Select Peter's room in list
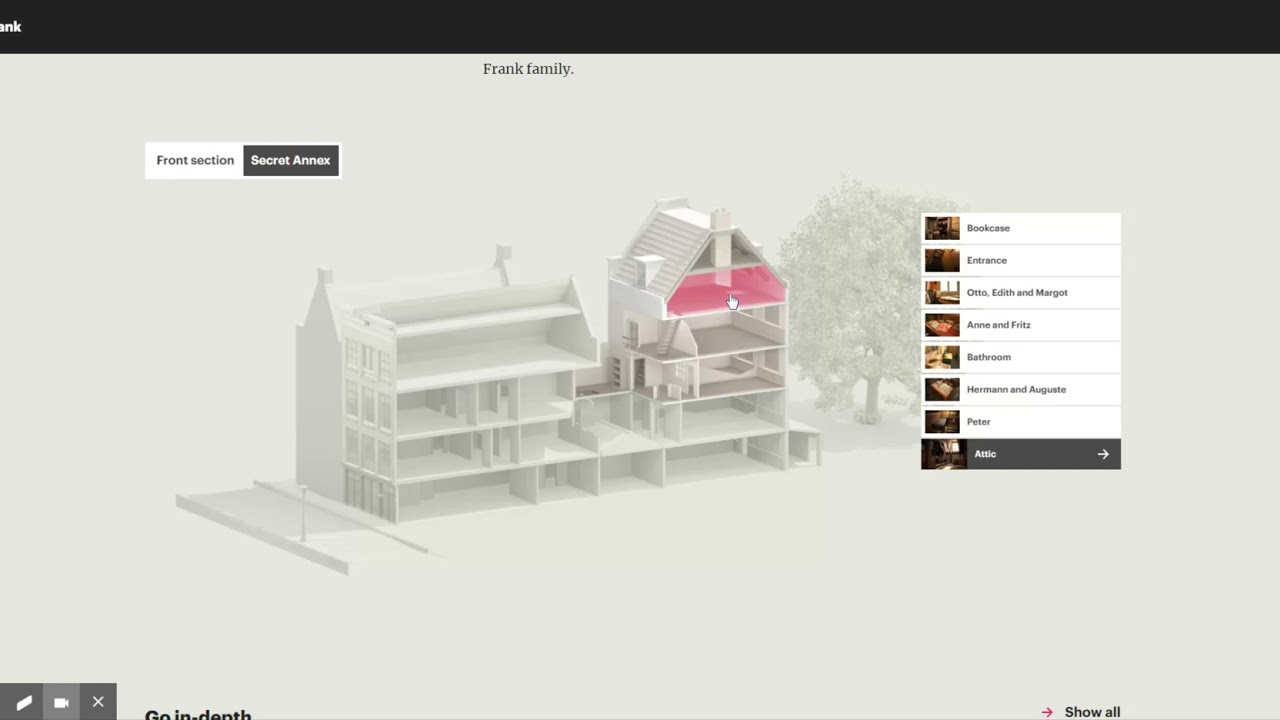Viewport: 1280px width, 720px height. point(1021,421)
